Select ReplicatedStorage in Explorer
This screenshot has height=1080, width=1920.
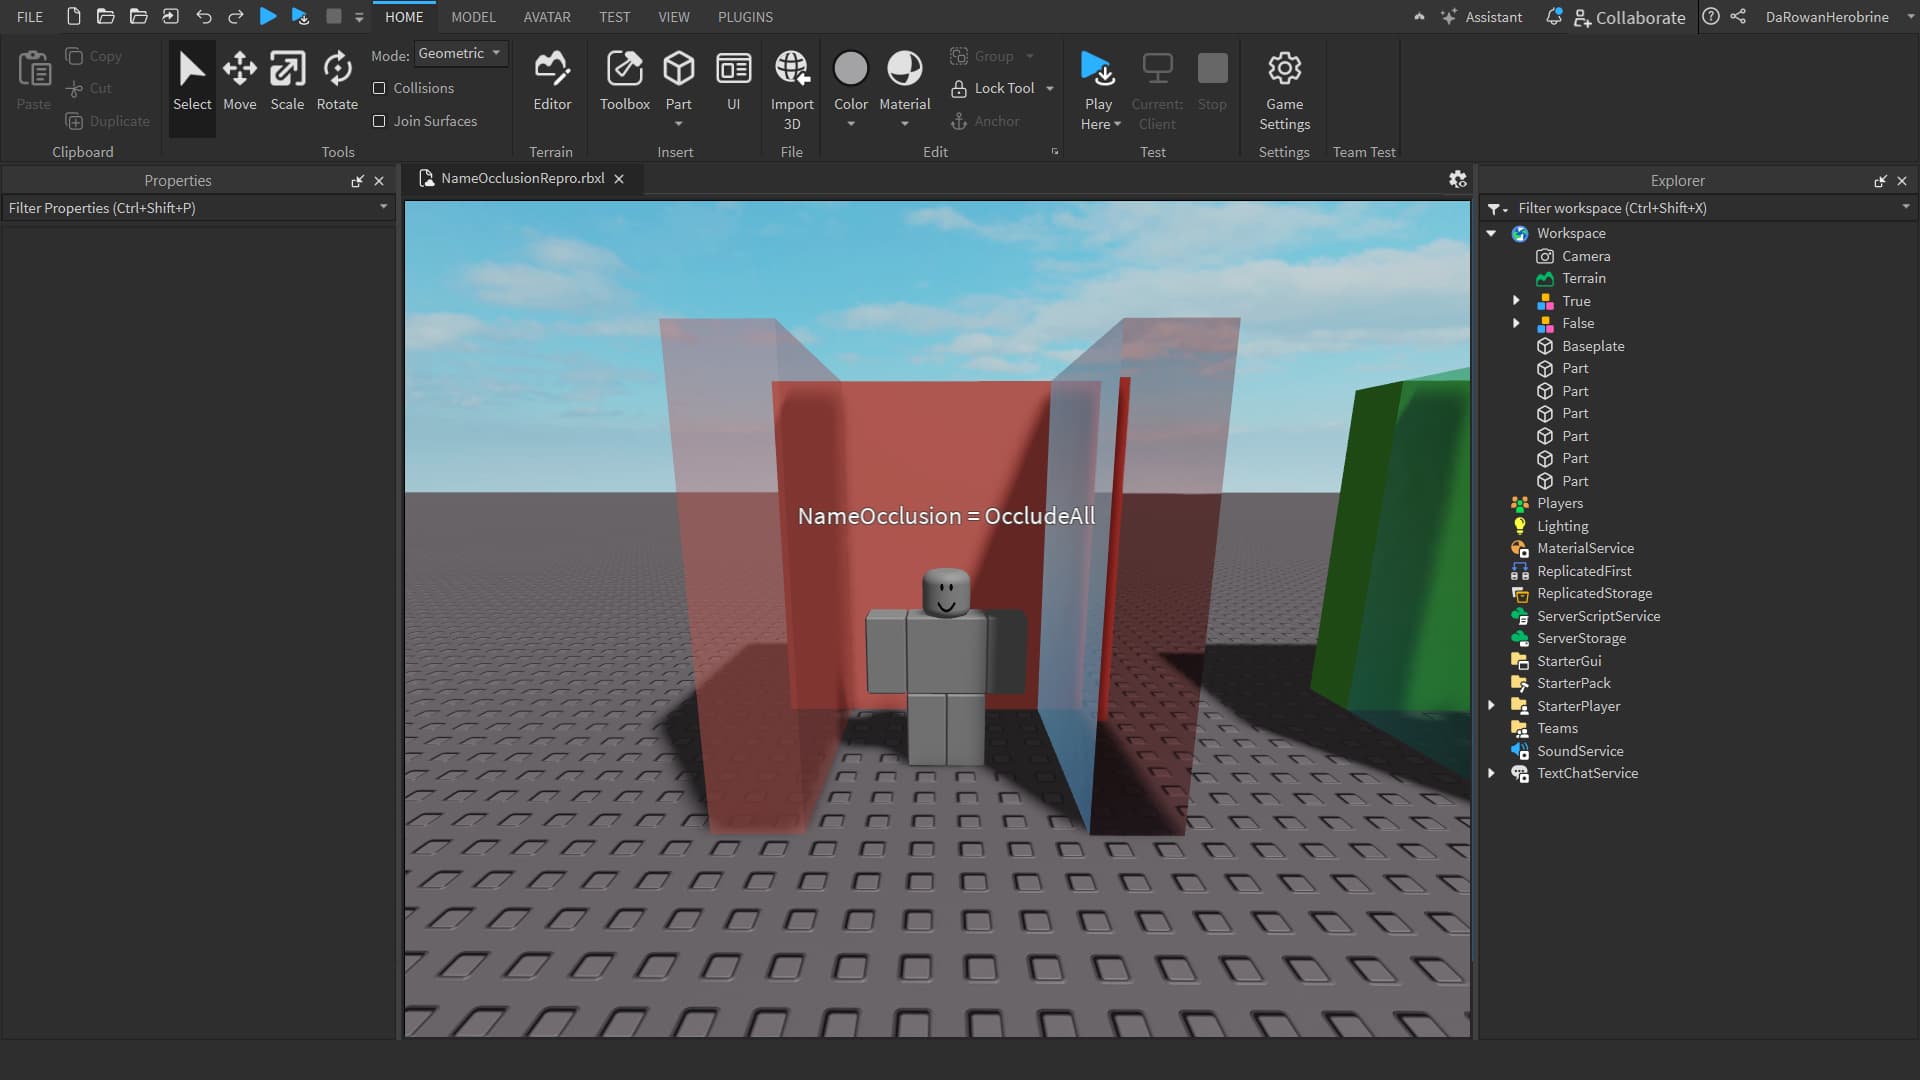1594,593
